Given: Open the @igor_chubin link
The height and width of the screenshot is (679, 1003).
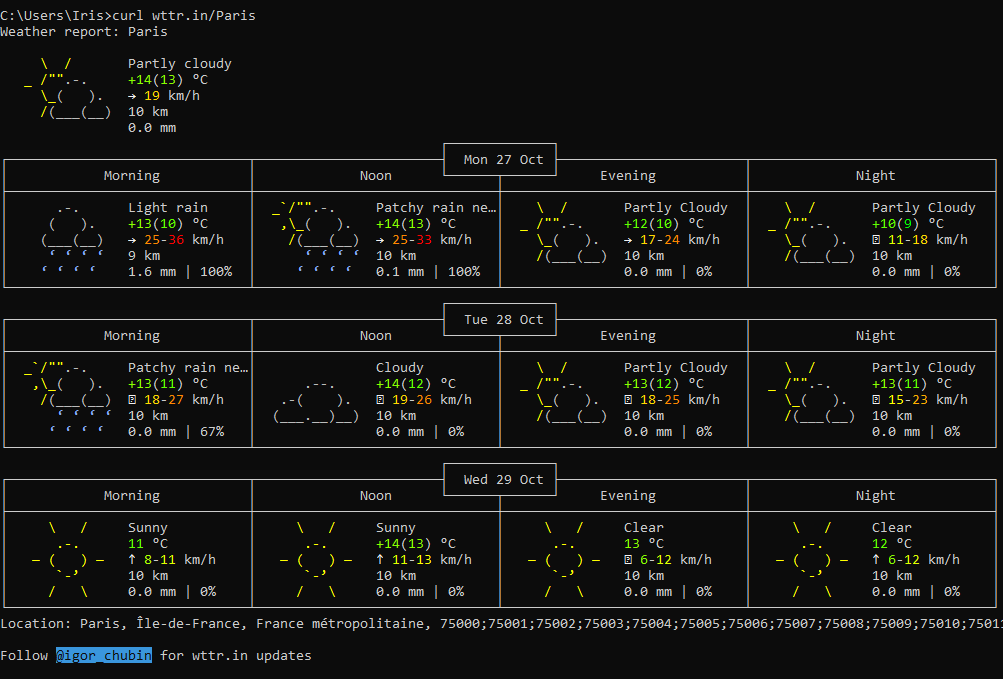Looking at the screenshot, I should (104, 656).
